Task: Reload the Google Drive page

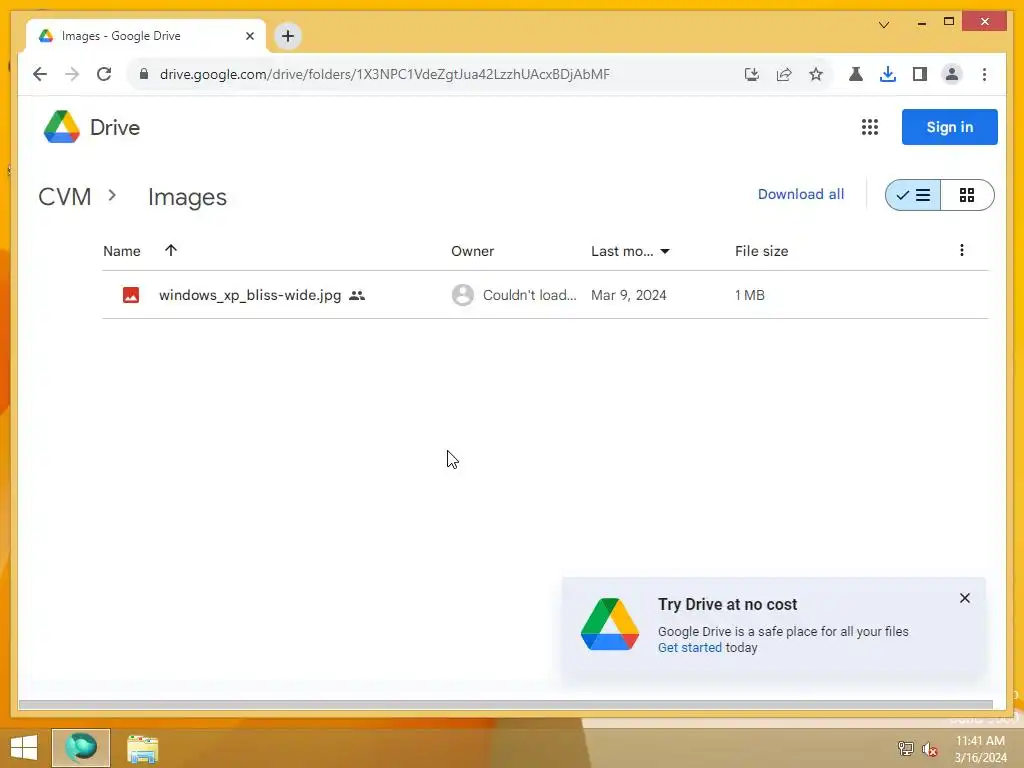Action: (104, 74)
